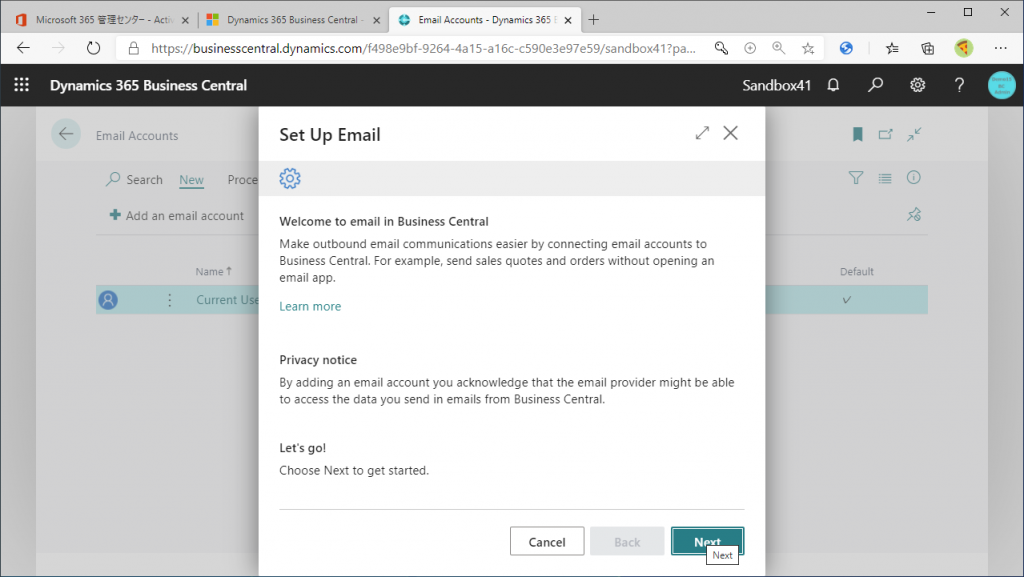Click the Default checkmark in Current User row
This screenshot has width=1024, height=577.
coord(846,300)
